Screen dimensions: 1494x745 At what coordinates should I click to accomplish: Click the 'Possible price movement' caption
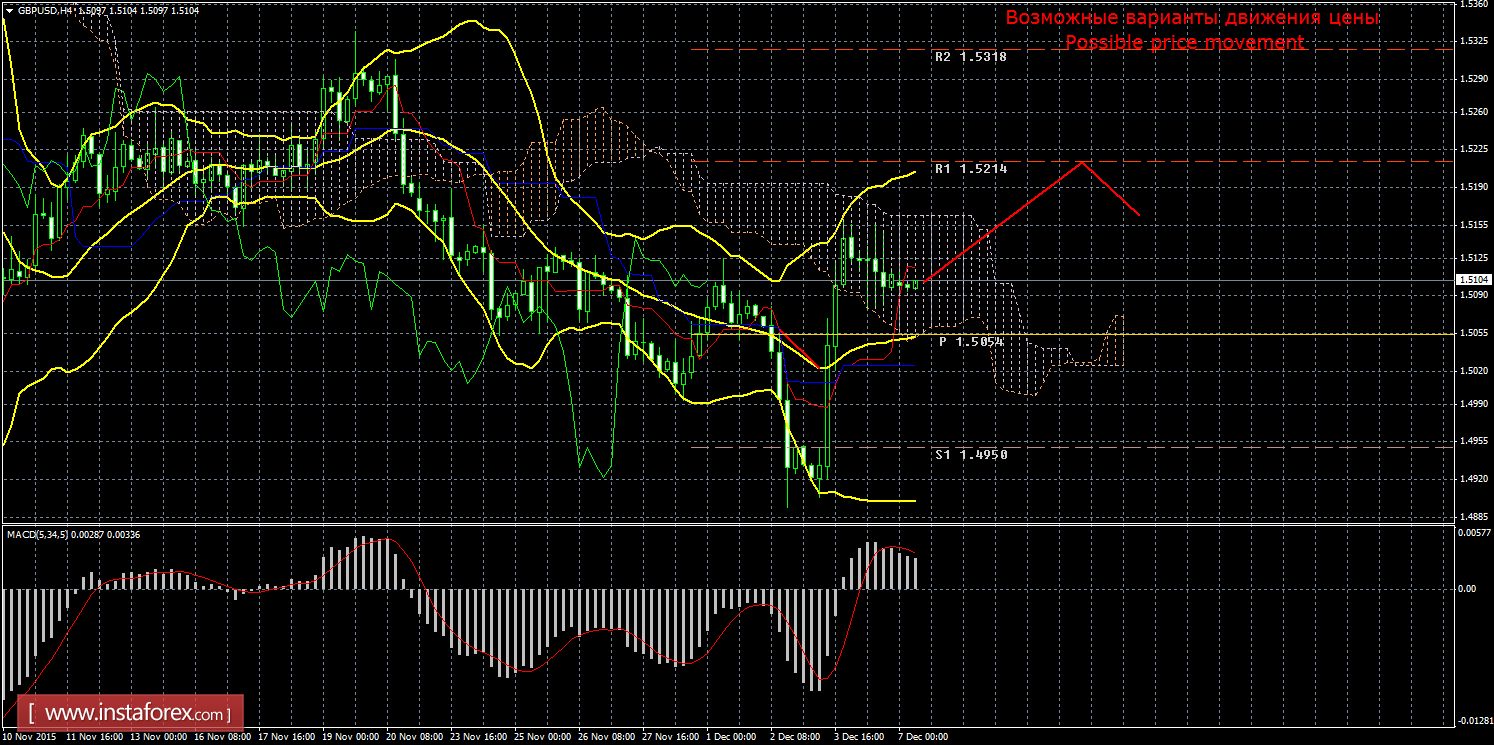coord(1185,42)
